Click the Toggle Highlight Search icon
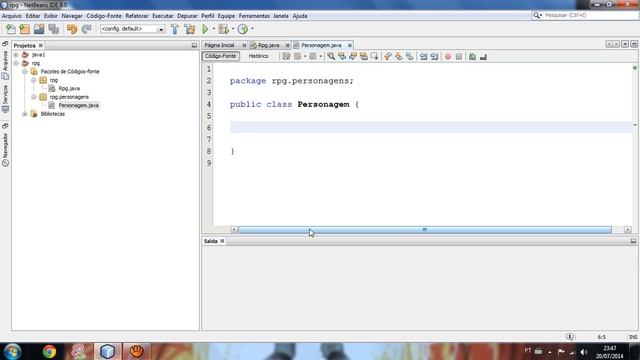 tap(363, 57)
